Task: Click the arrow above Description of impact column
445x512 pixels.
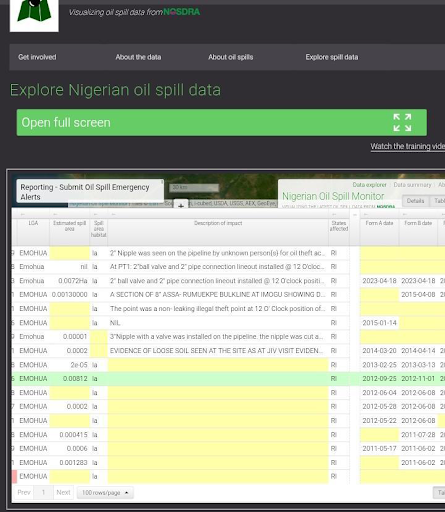Action: pyautogui.click(x=113, y=214)
